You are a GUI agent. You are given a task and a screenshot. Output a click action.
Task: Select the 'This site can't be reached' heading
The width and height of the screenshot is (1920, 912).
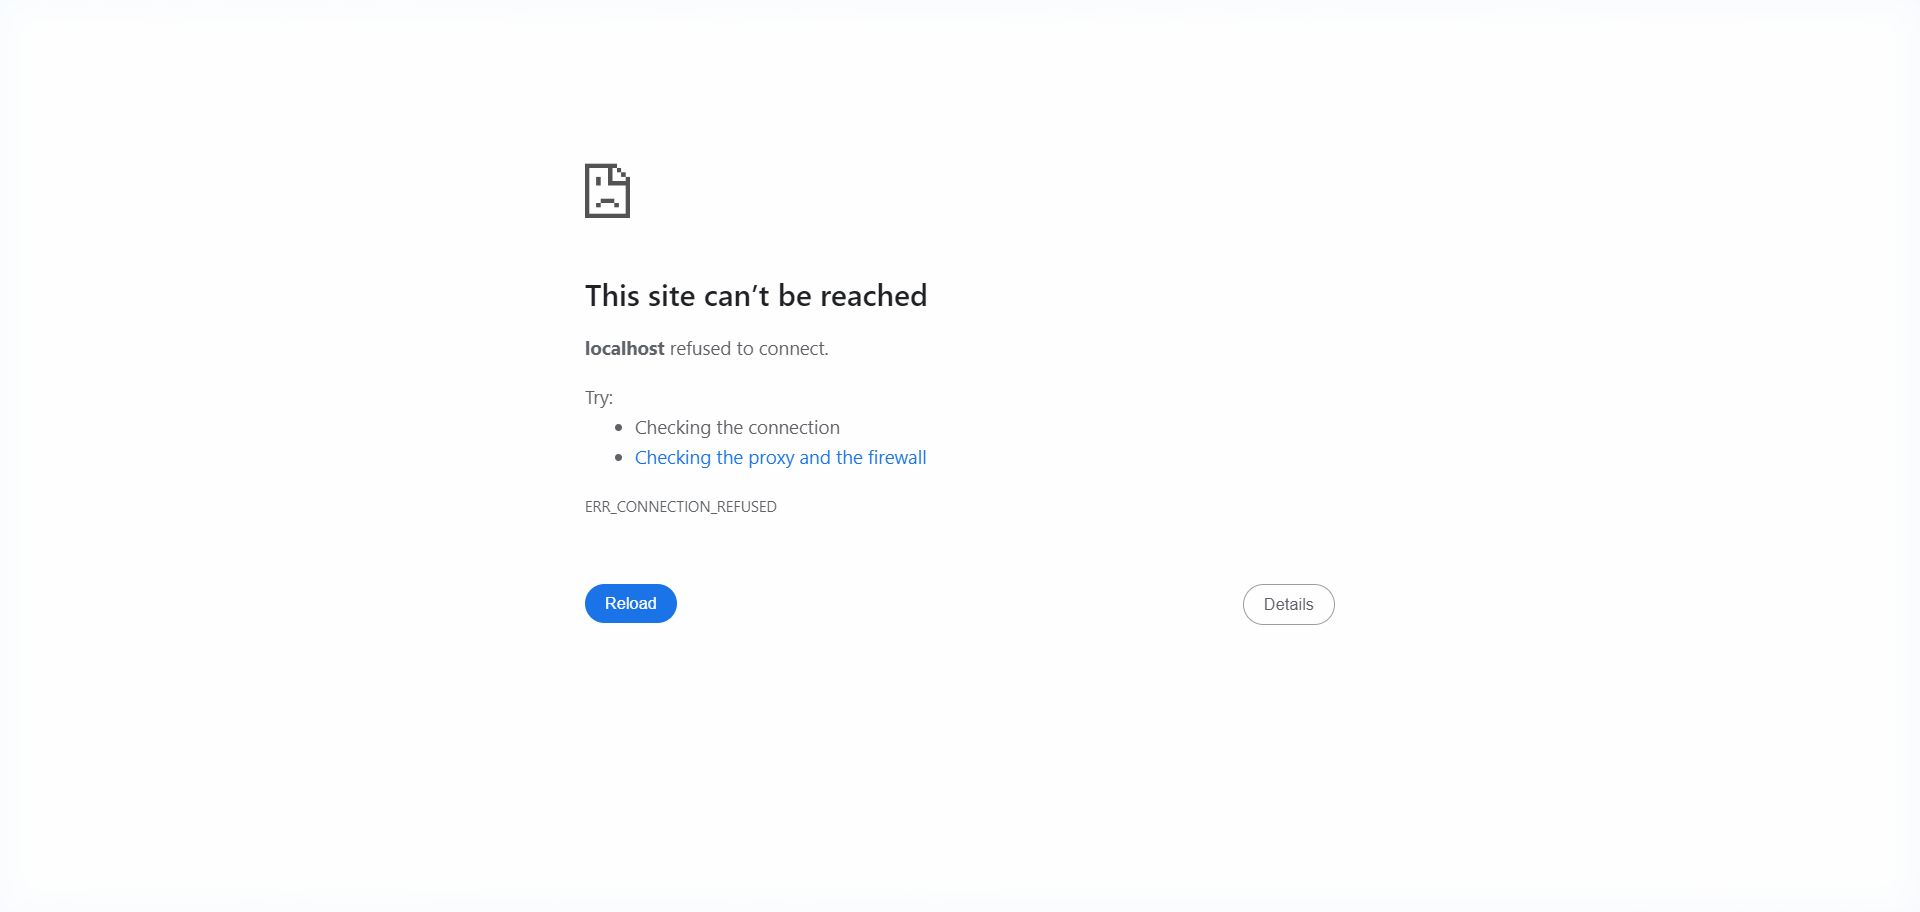pyautogui.click(x=756, y=296)
